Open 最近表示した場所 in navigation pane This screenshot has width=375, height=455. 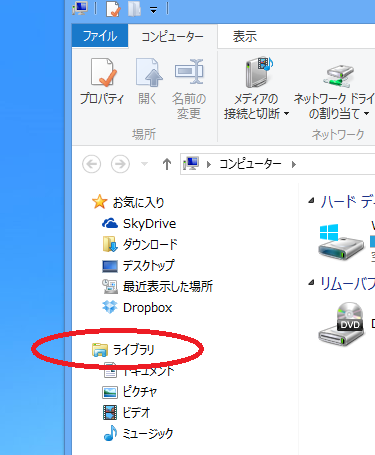click(x=168, y=286)
